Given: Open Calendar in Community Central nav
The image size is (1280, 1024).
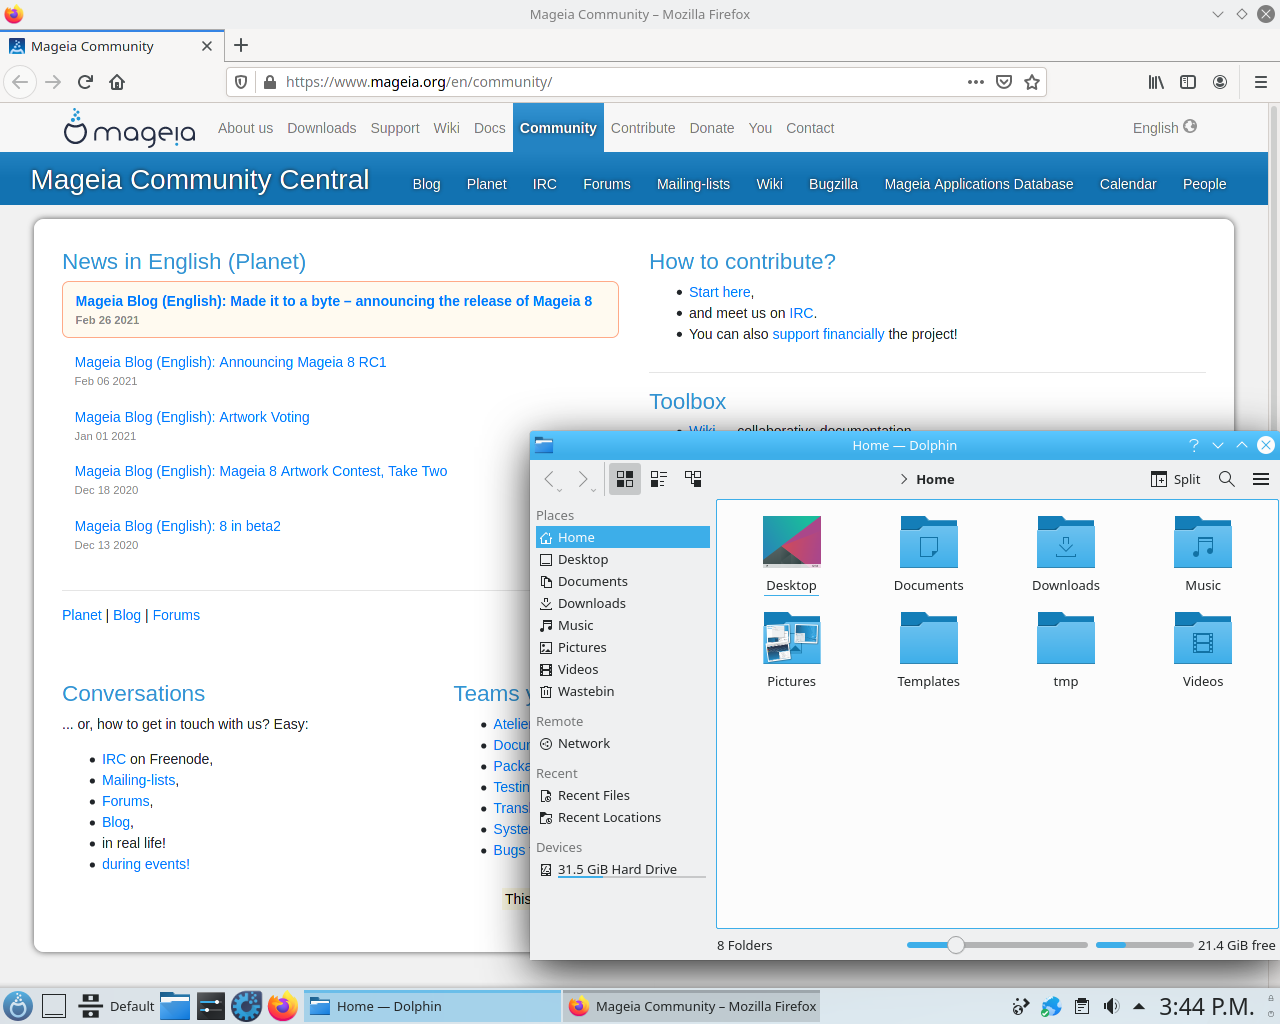Looking at the screenshot, I should point(1128,184).
